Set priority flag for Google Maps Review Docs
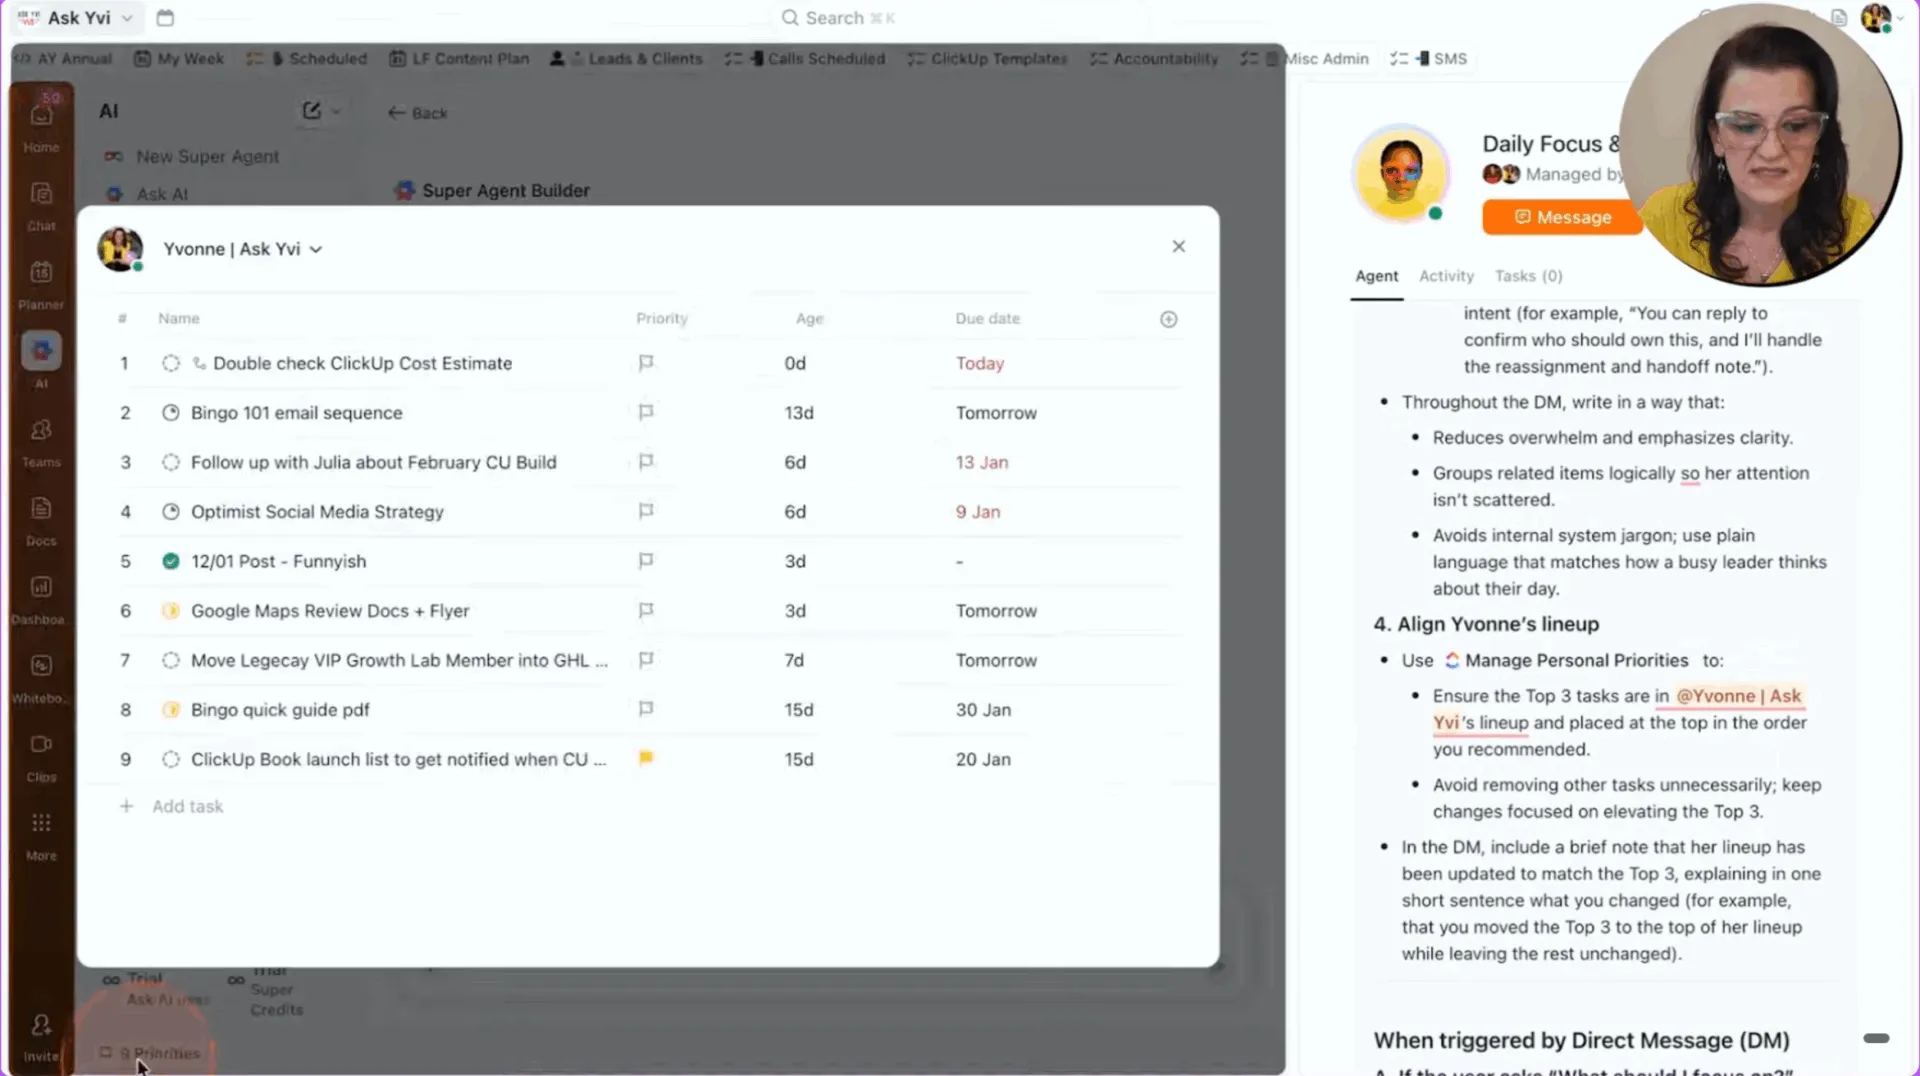Viewport: 1920px width, 1076px height. (x=646, y=610)
